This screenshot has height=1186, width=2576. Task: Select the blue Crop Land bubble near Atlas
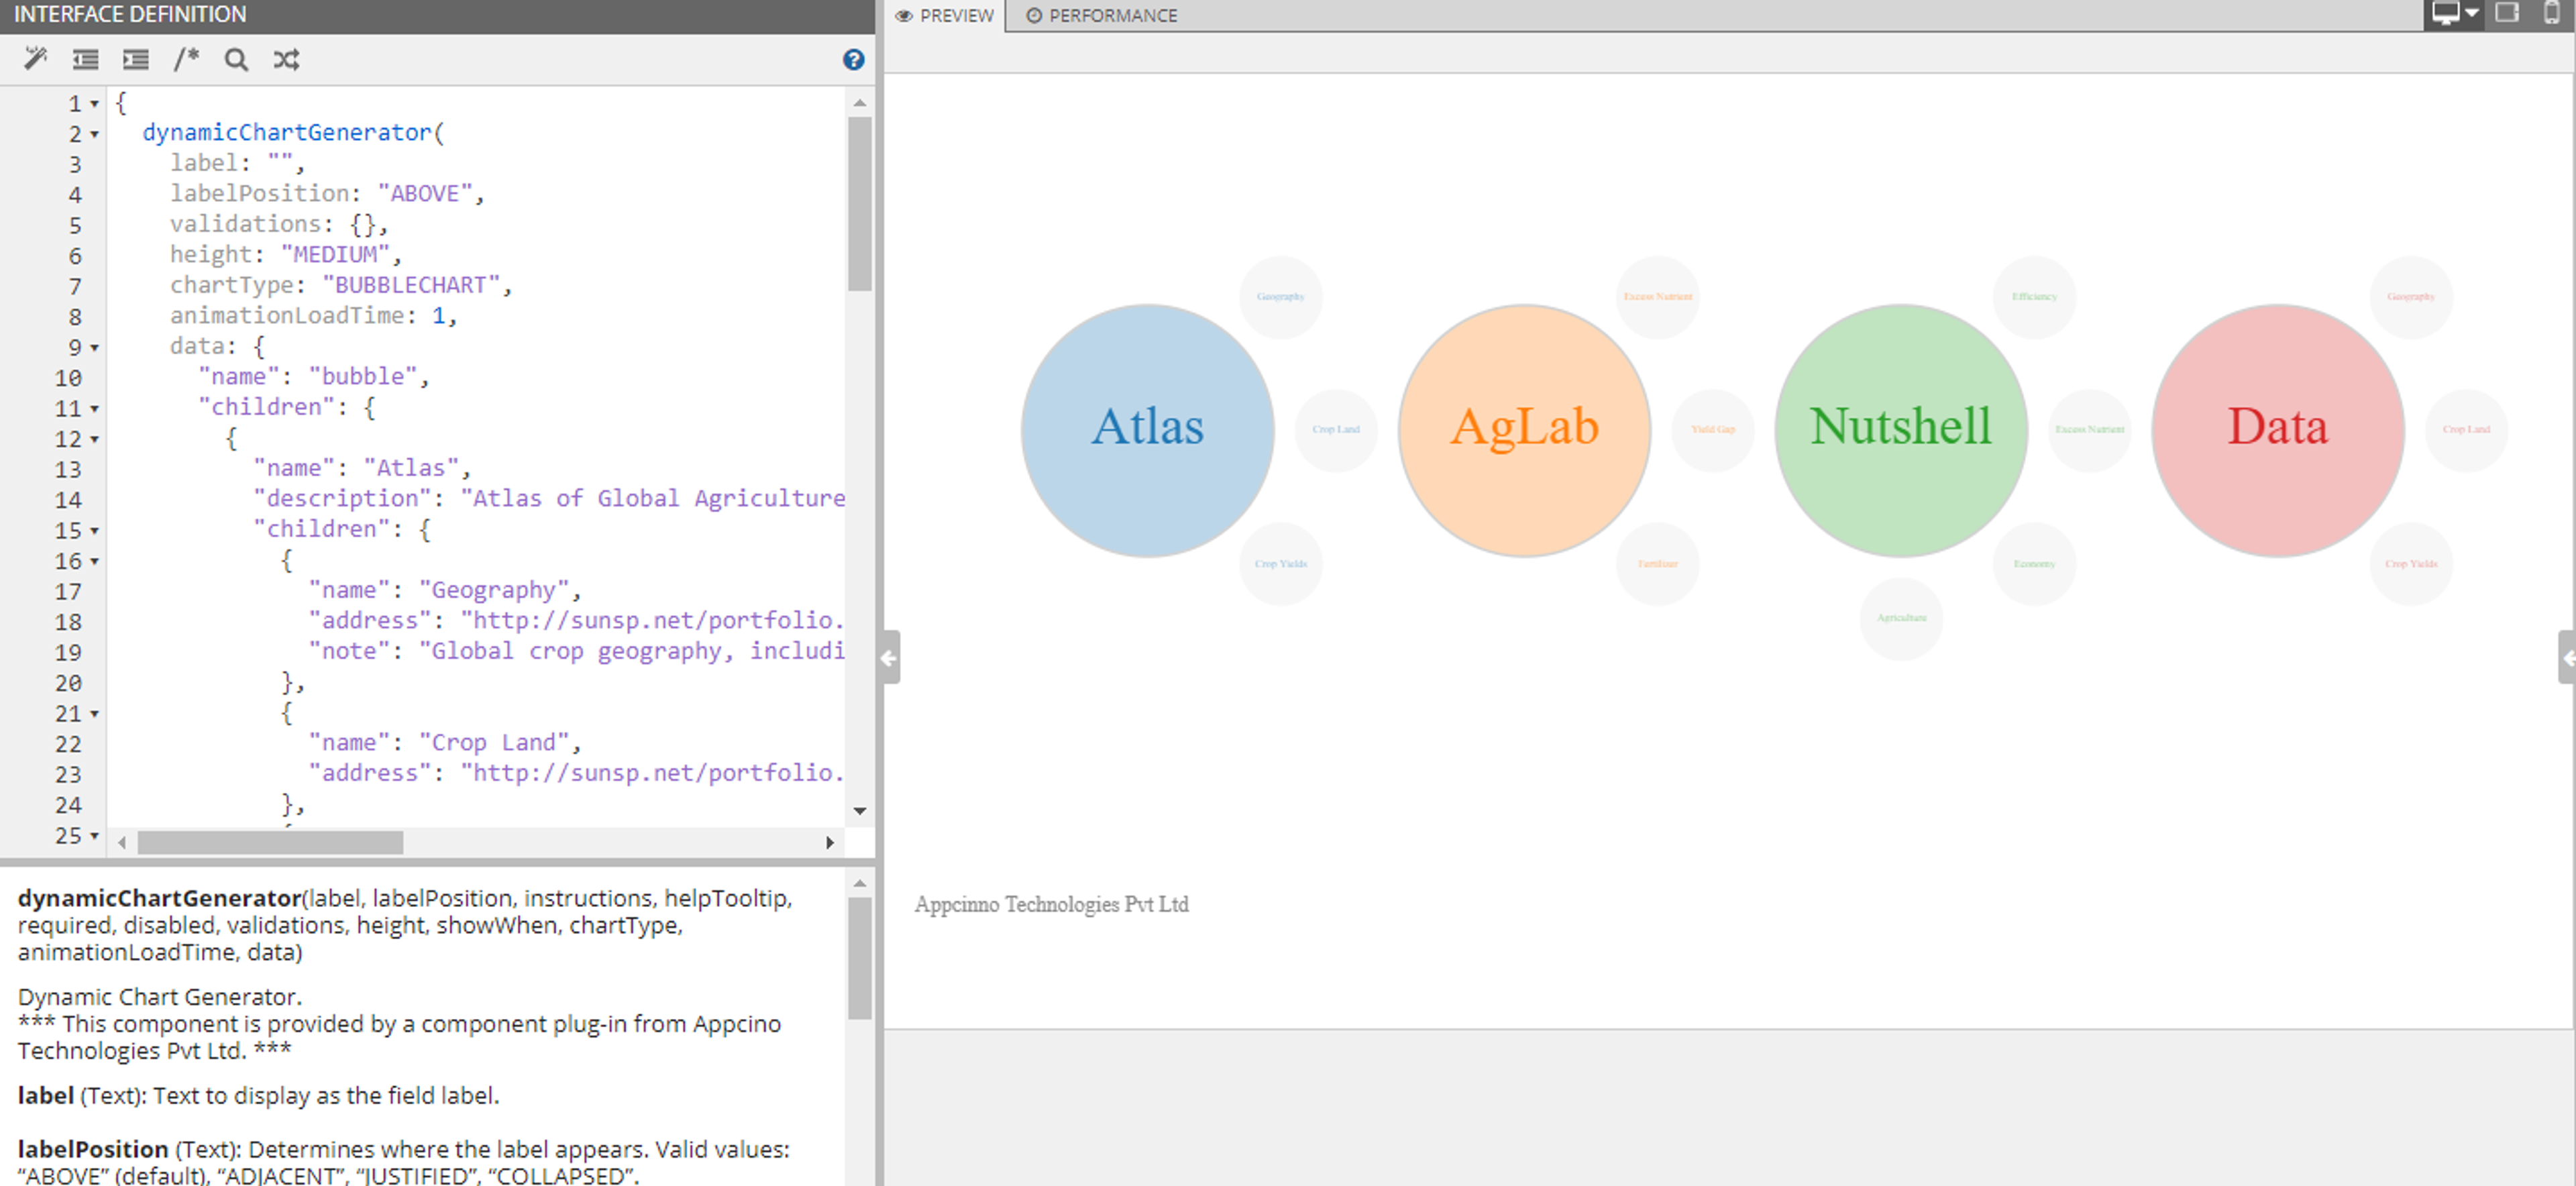point(1336,430)
